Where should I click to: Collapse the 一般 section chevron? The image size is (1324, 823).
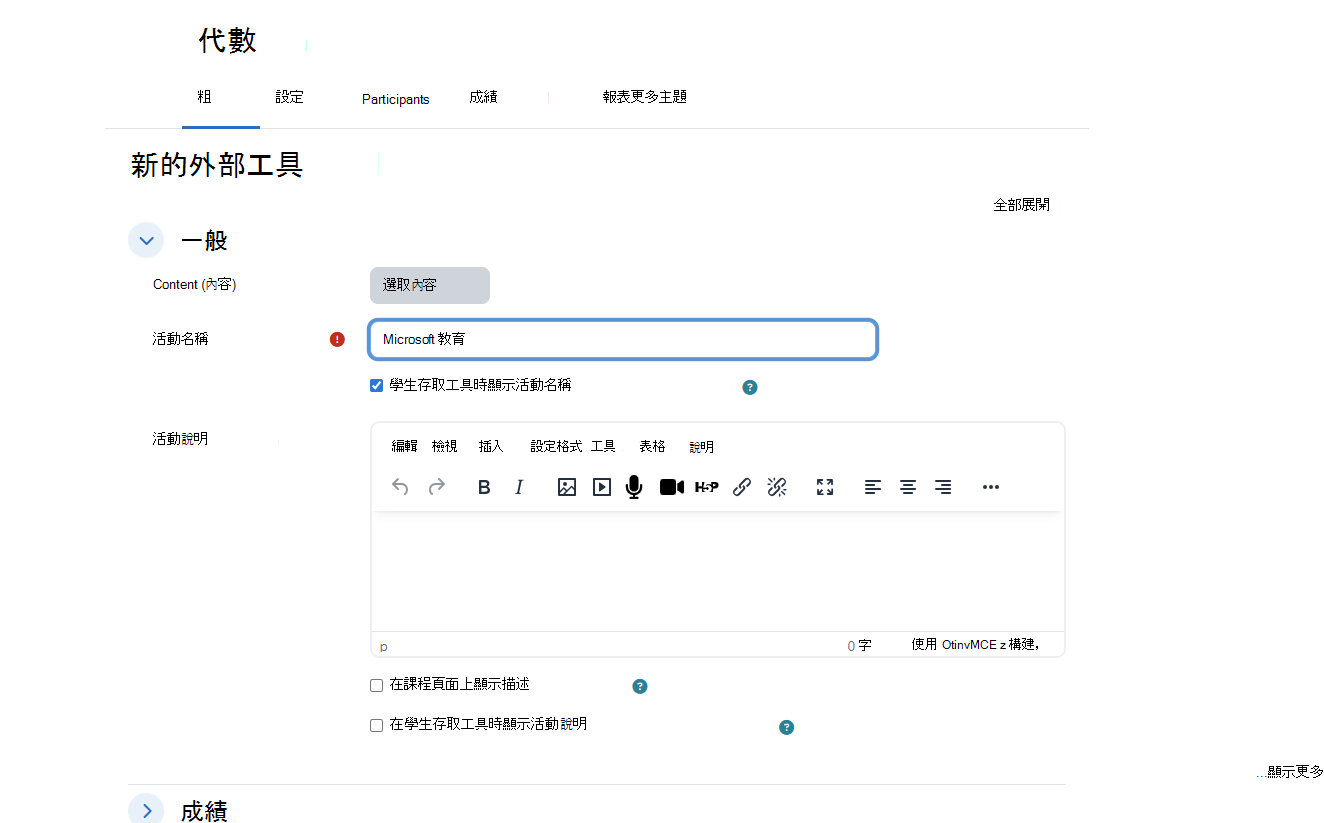tap(146, 240)
